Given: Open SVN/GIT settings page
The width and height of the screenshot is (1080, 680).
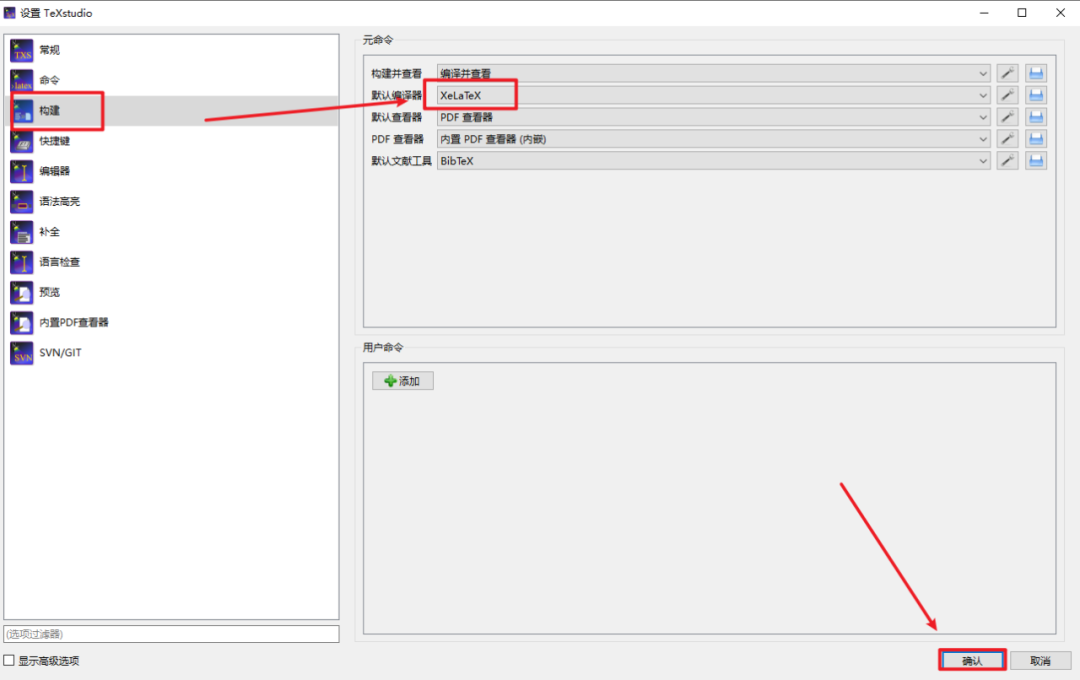Looking at the screenshot, I should tap(60, 353).
